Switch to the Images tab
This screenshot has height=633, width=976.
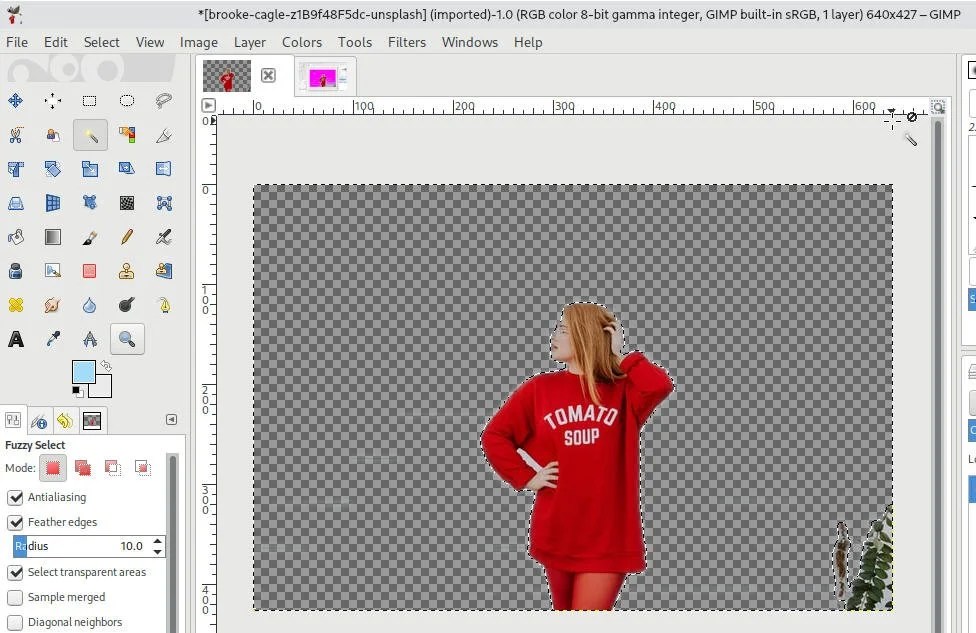[92, 421]
